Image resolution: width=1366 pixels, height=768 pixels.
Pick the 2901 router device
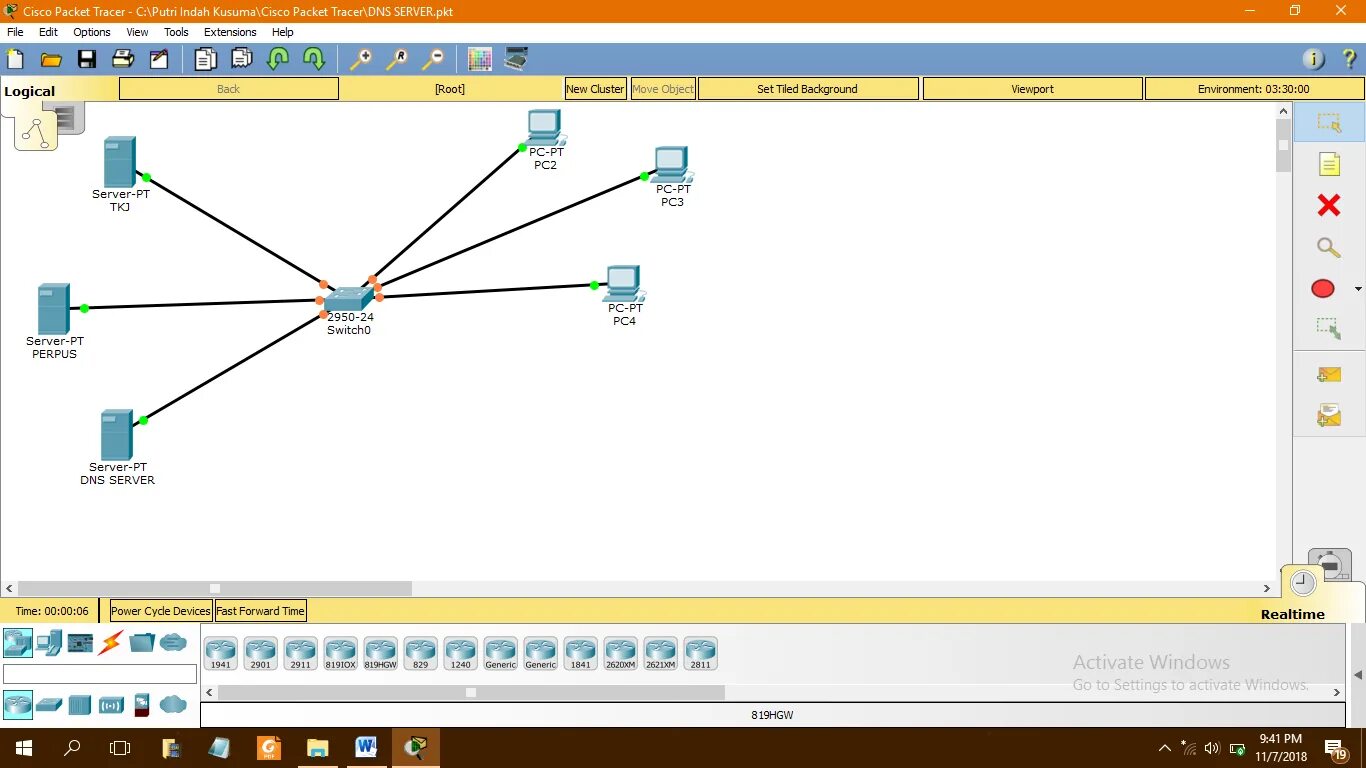[261, 654]
